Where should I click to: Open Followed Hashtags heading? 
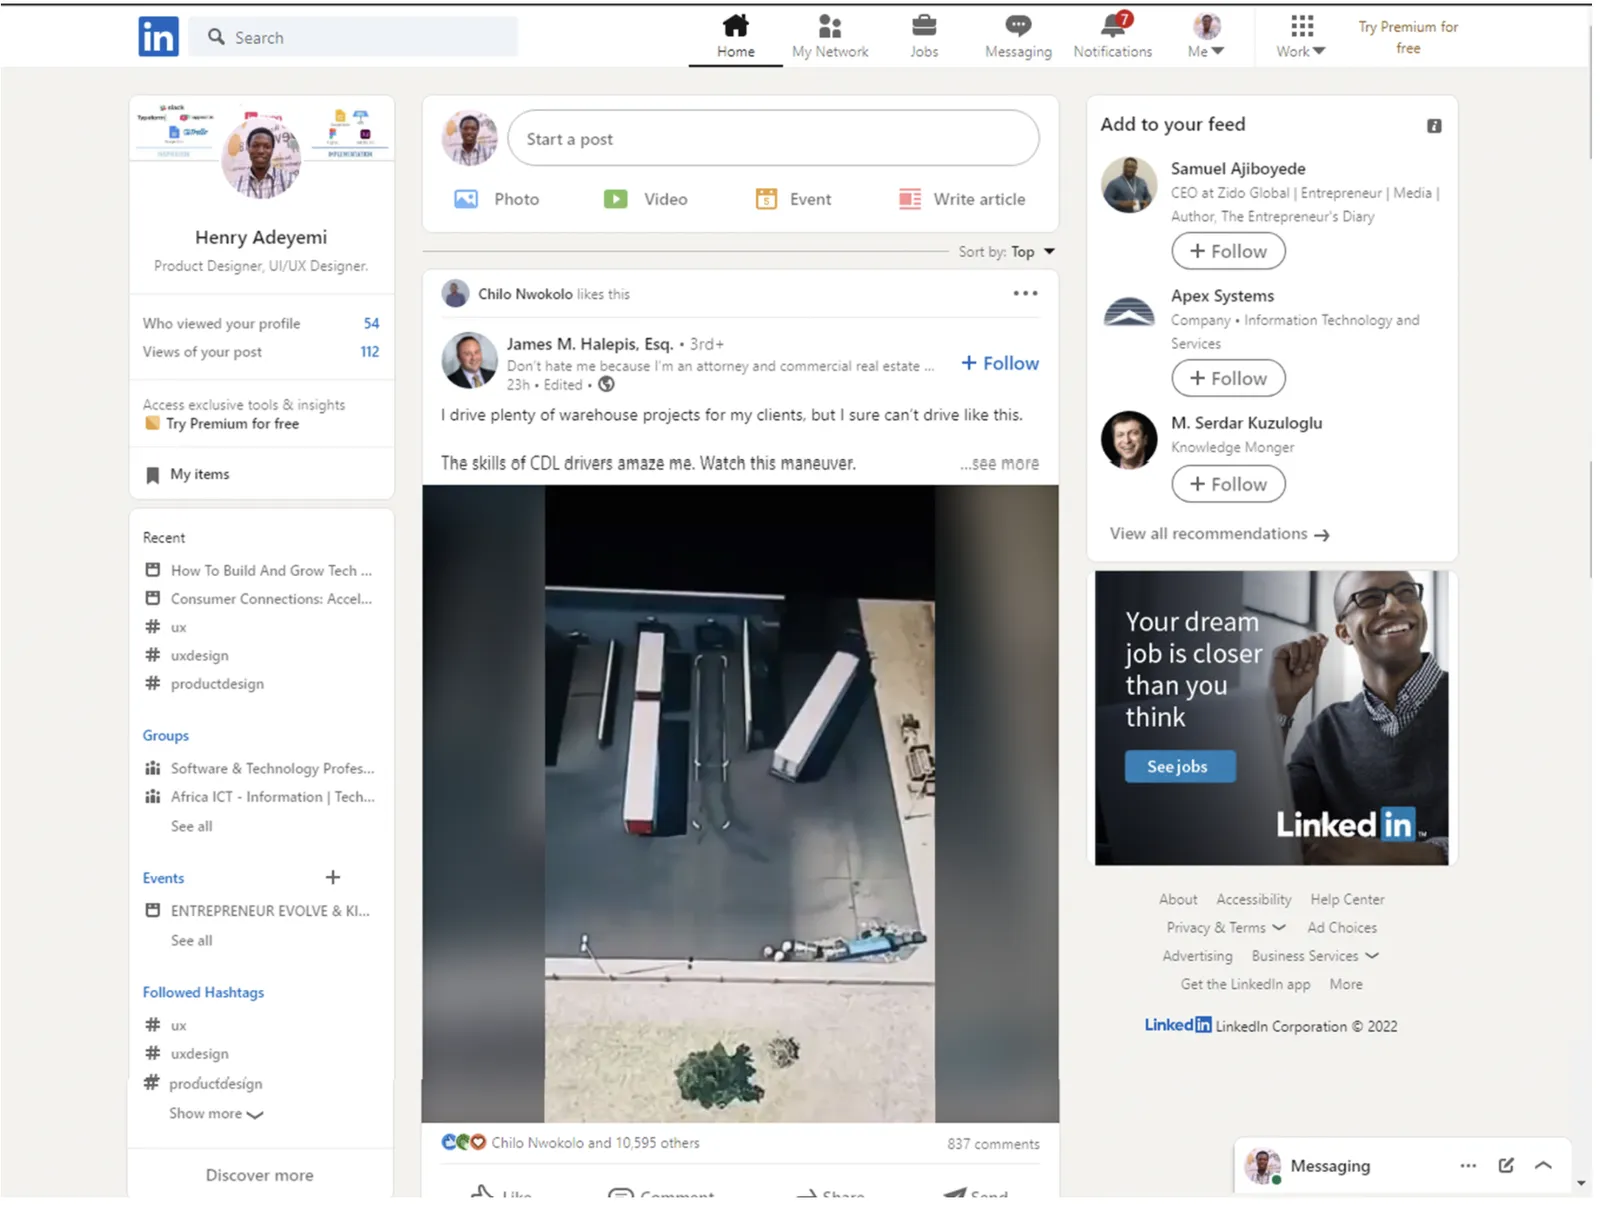pyautogui.click(x=203, y=992)
